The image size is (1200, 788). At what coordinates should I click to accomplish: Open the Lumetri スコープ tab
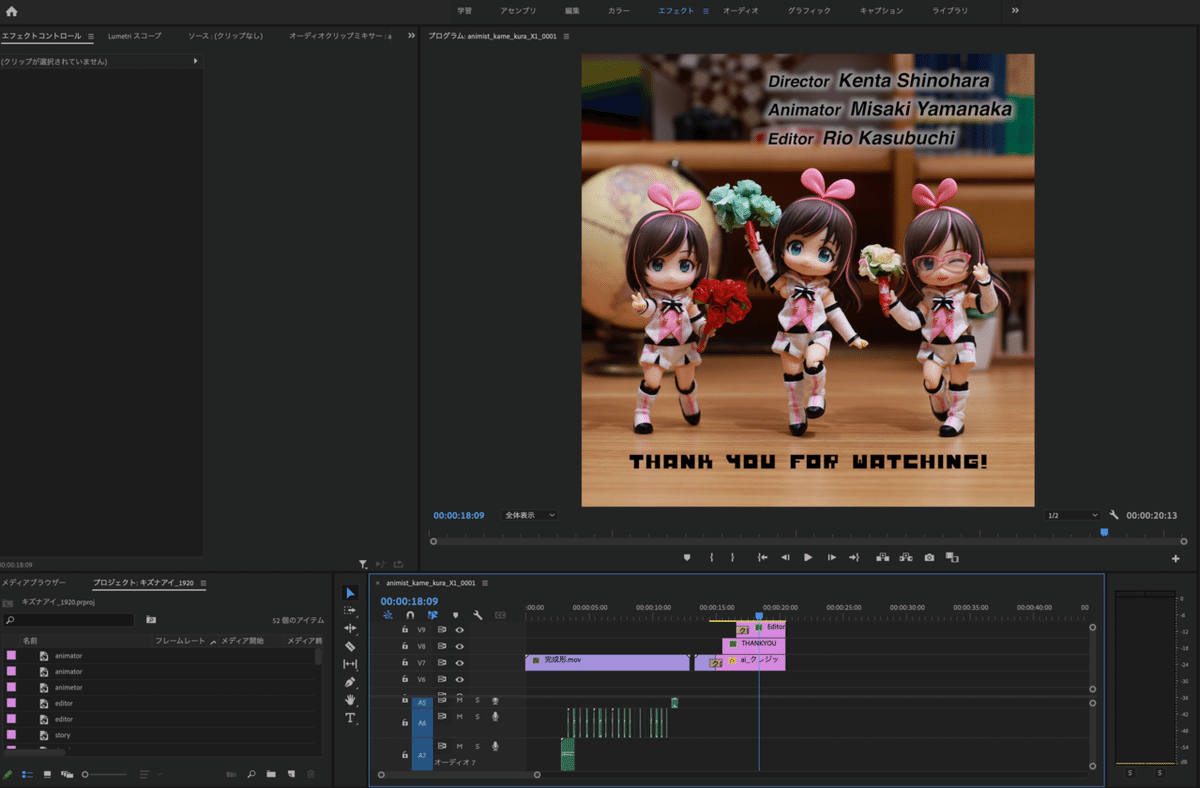[x=134, y=36]
